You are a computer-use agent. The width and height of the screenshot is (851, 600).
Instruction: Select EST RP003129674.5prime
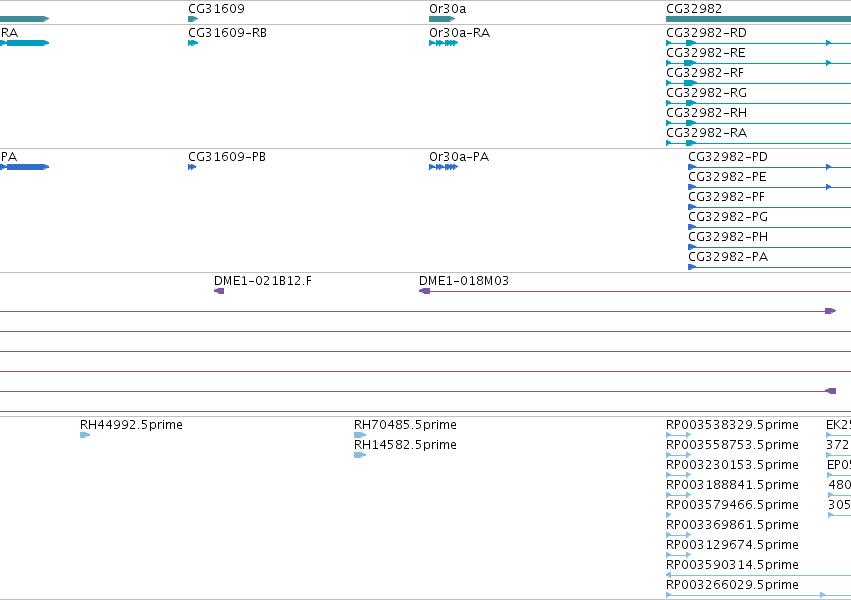point(732,545)
